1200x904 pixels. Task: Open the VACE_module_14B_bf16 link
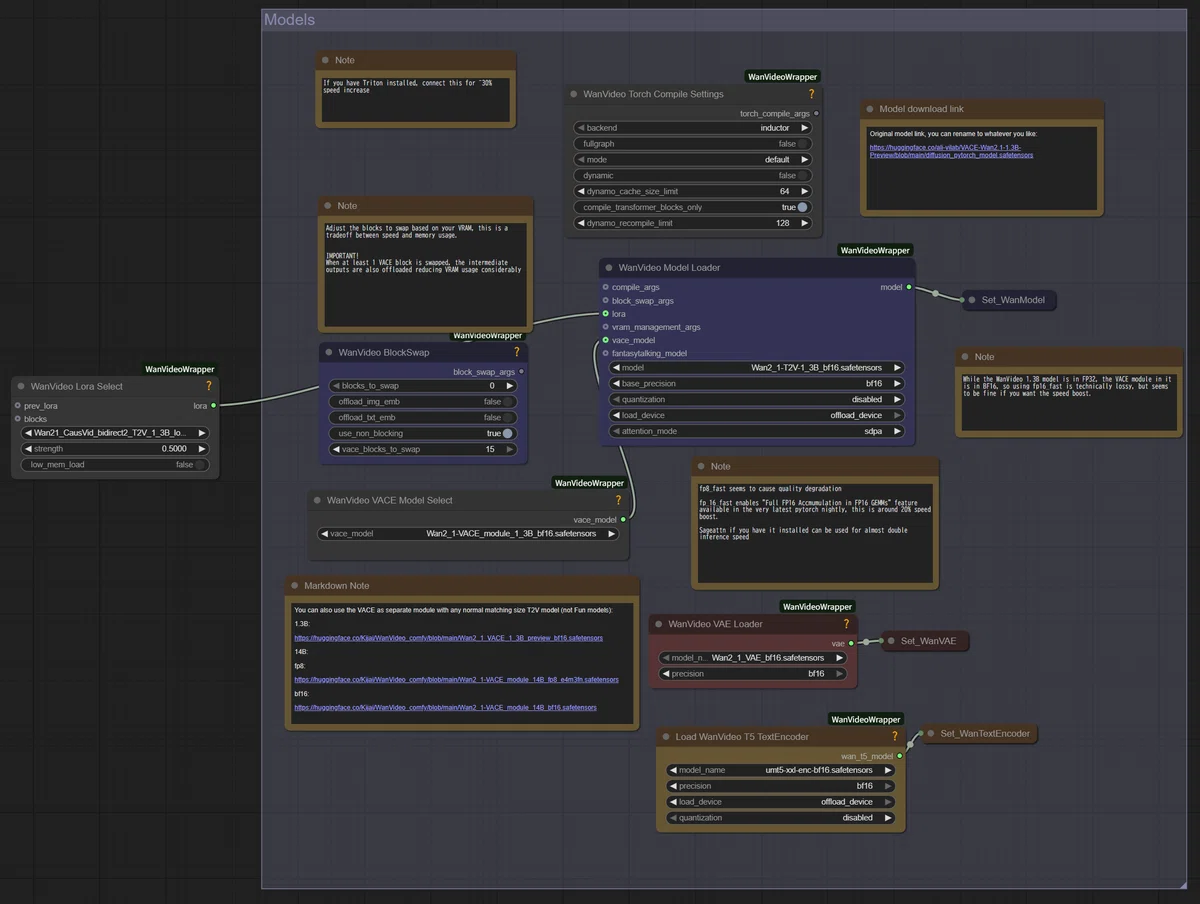(x=445, y=707)
